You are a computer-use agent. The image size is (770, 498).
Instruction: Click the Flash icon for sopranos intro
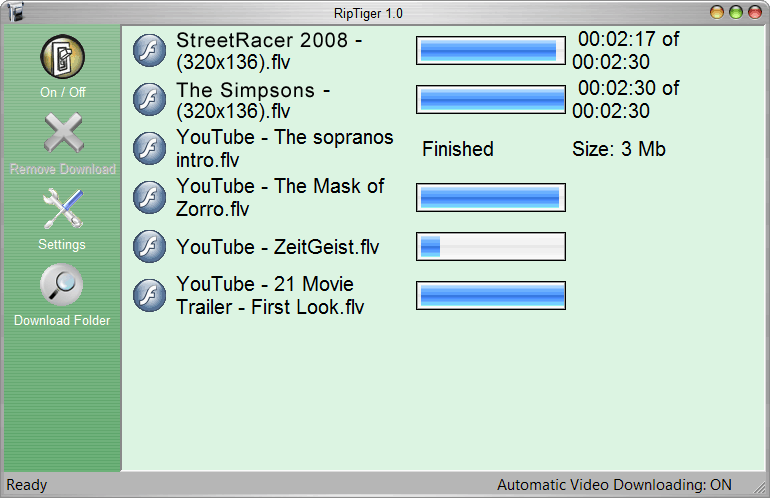(149, 148)
